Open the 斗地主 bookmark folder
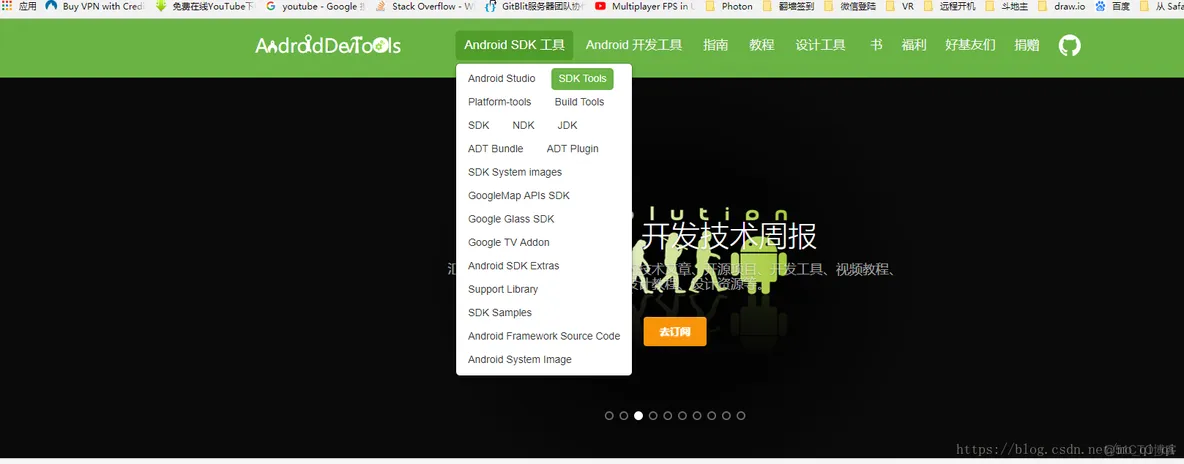1184x464 pixels. (x=1007, y=6)
